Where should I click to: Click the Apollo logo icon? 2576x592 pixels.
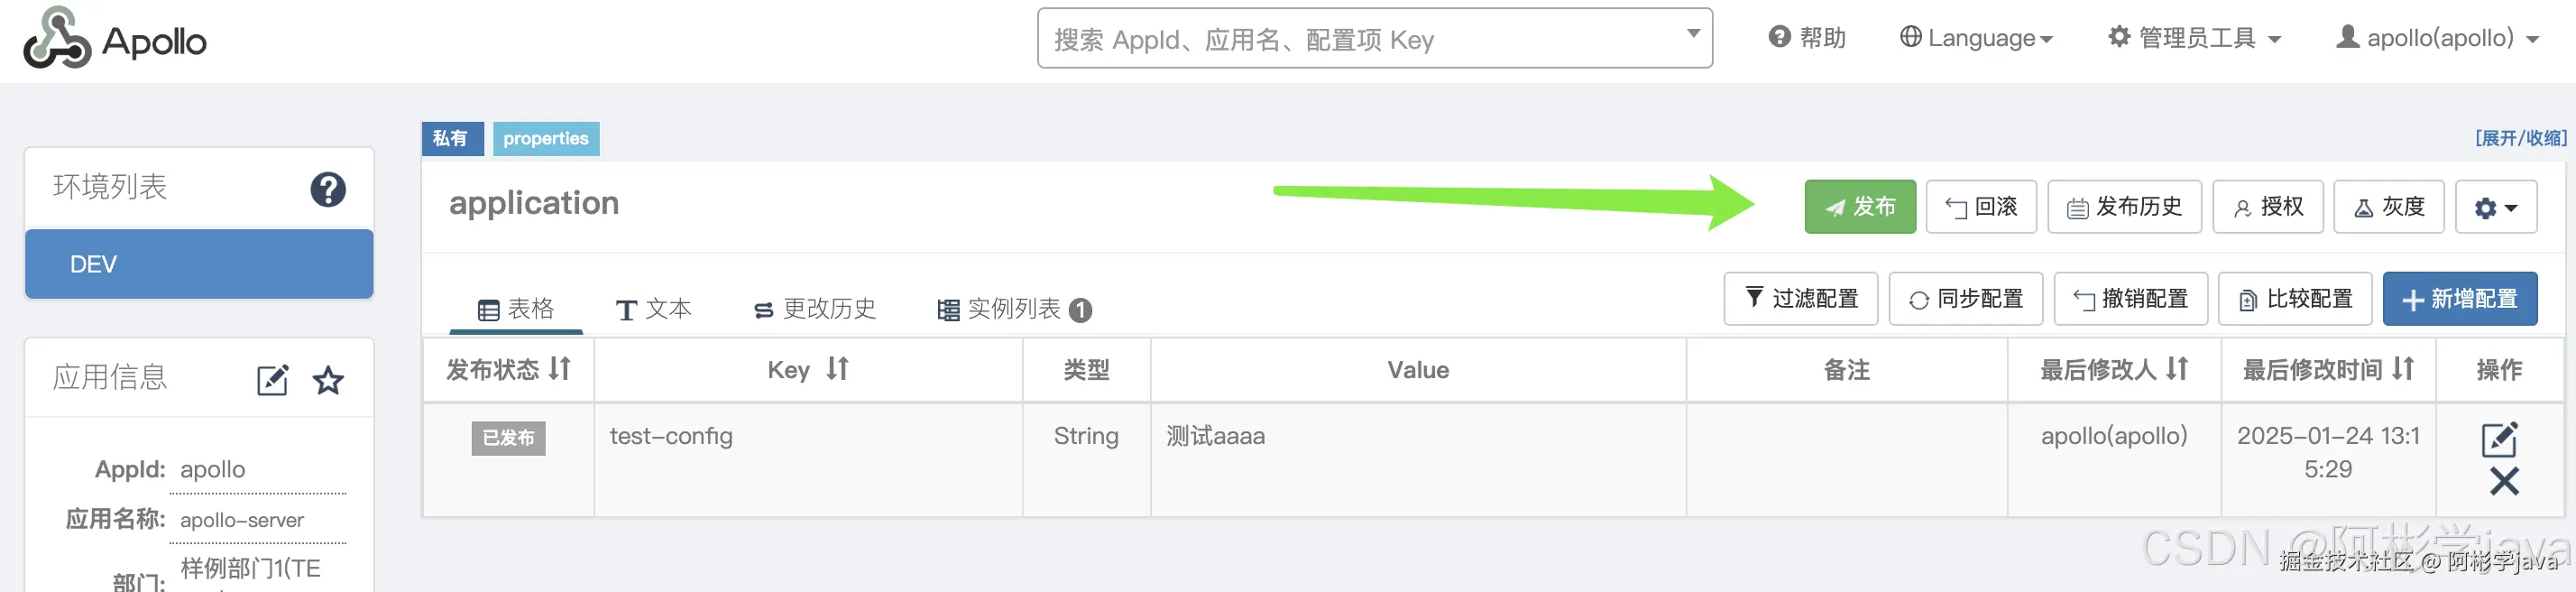pyautogui.click(x=57, y=39)
